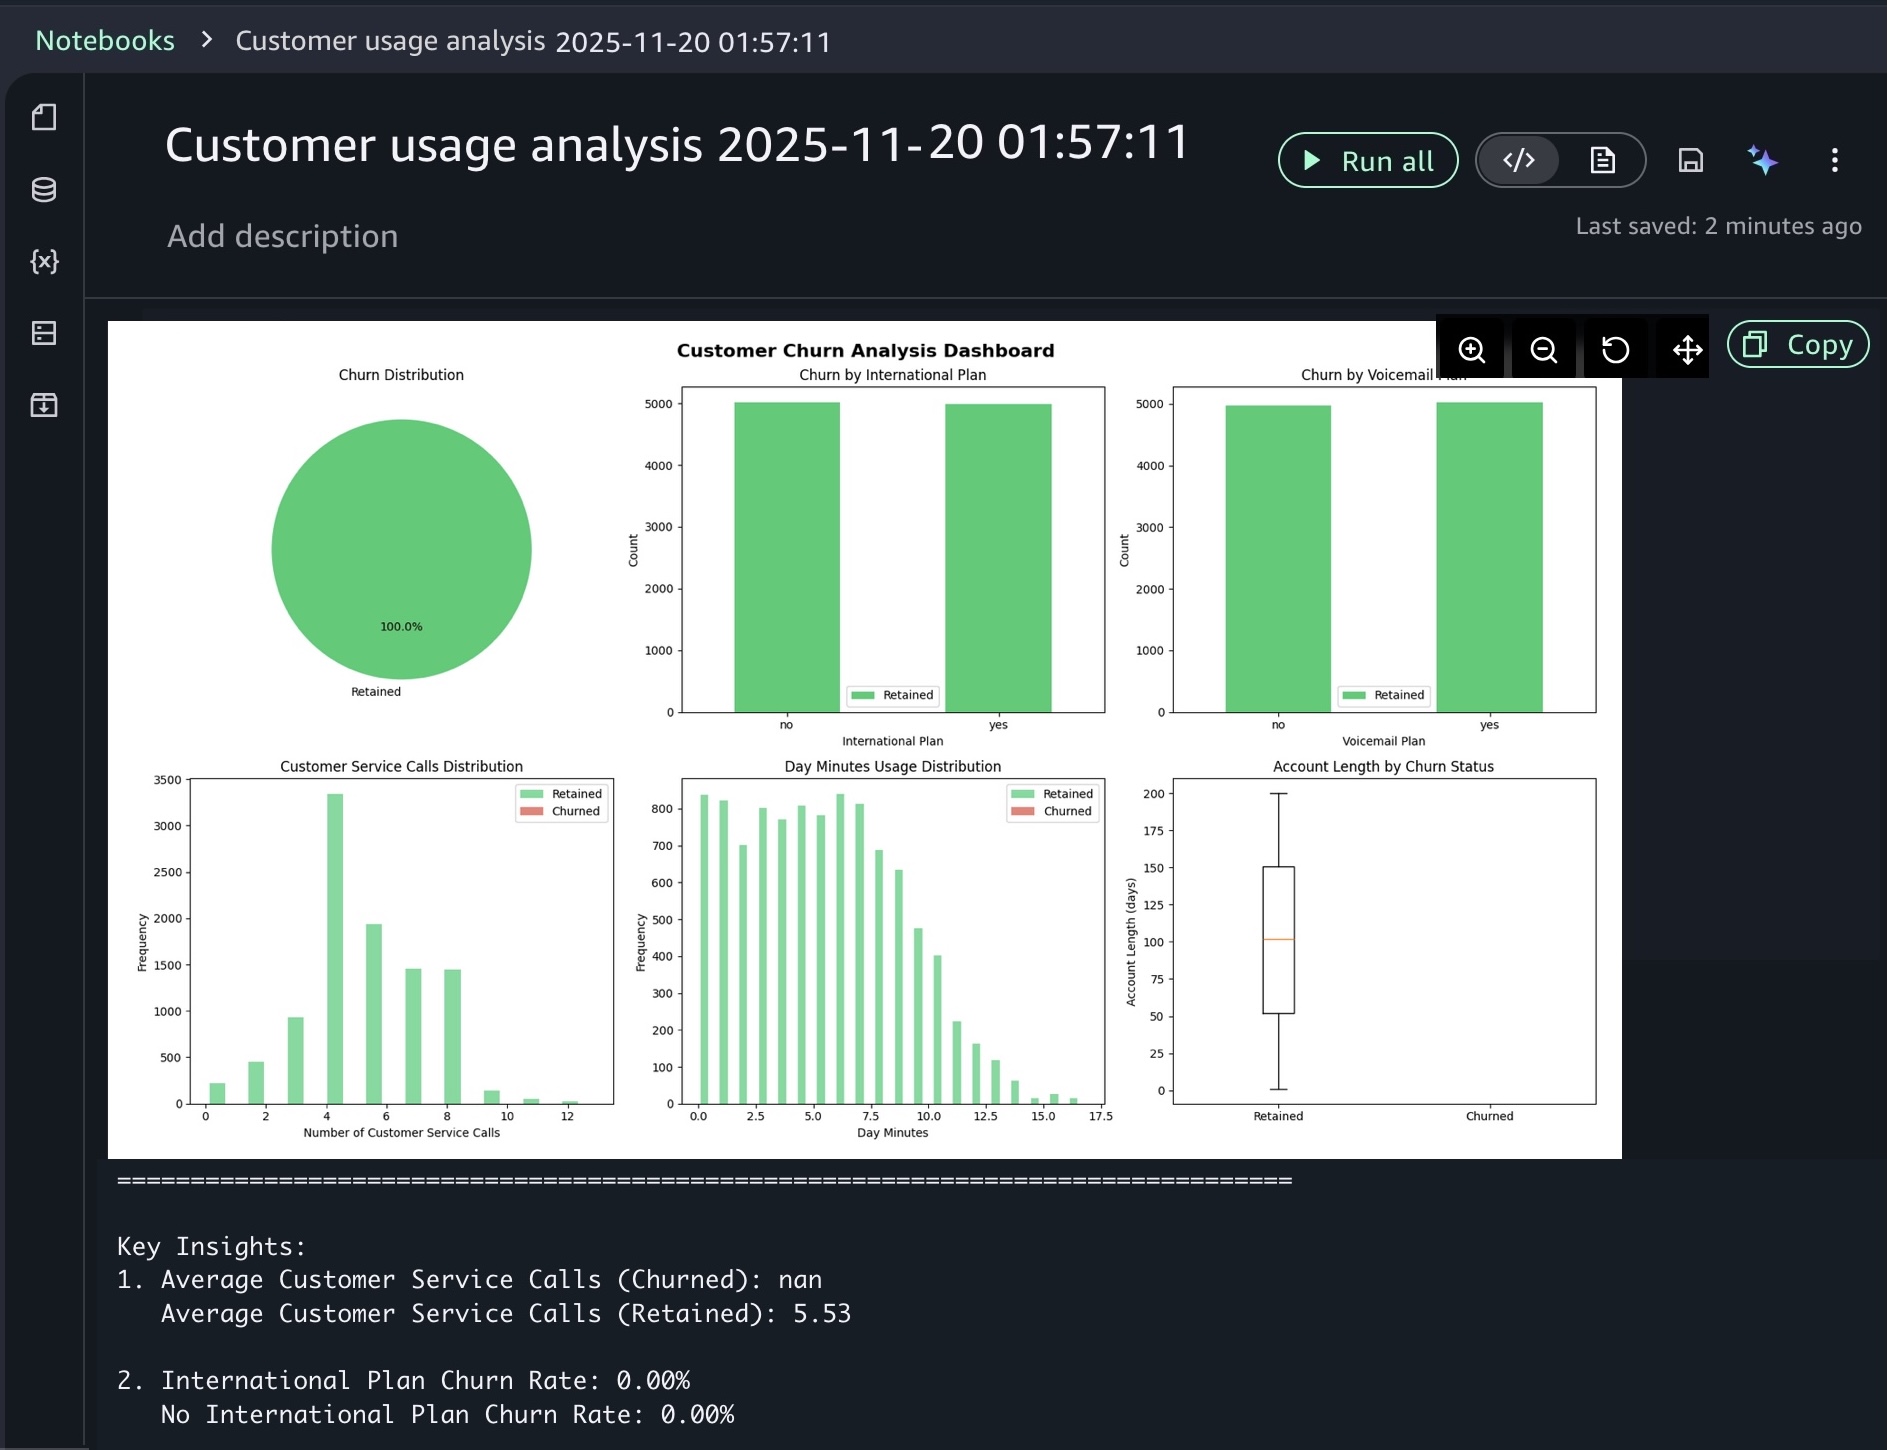Open the variables {x} panel icon
The image size is (1887, 1450).
[x=44, y=262]
